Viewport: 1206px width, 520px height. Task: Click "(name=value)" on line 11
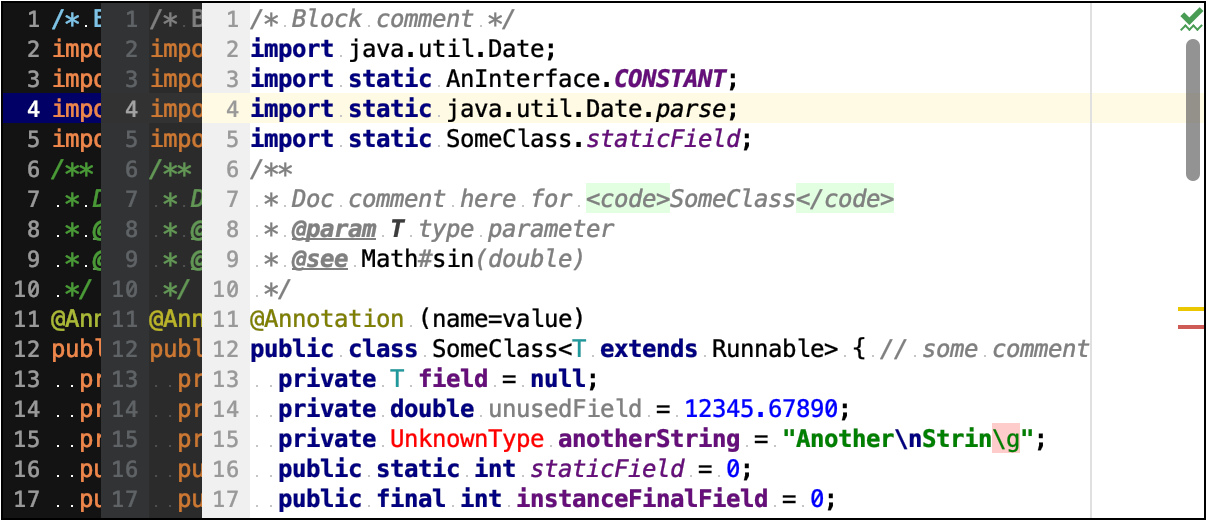[x=502, y=319]
